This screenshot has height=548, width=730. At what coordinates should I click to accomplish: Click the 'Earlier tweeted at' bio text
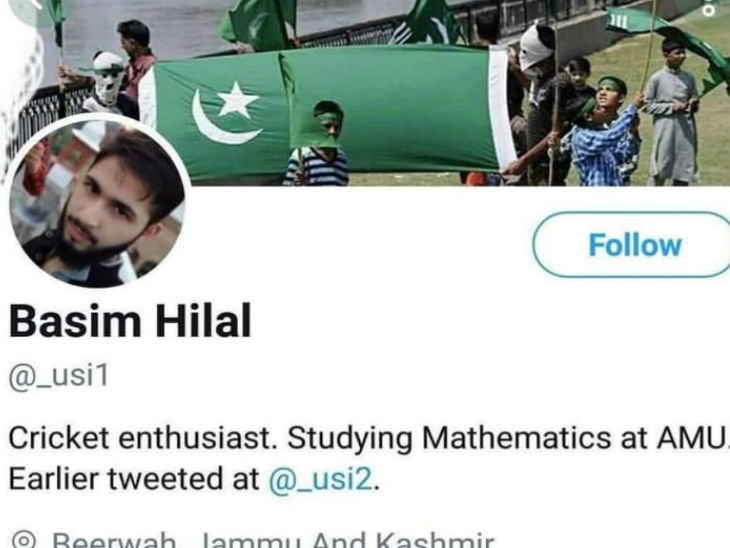pyautogui.click(x=134, y=479)
